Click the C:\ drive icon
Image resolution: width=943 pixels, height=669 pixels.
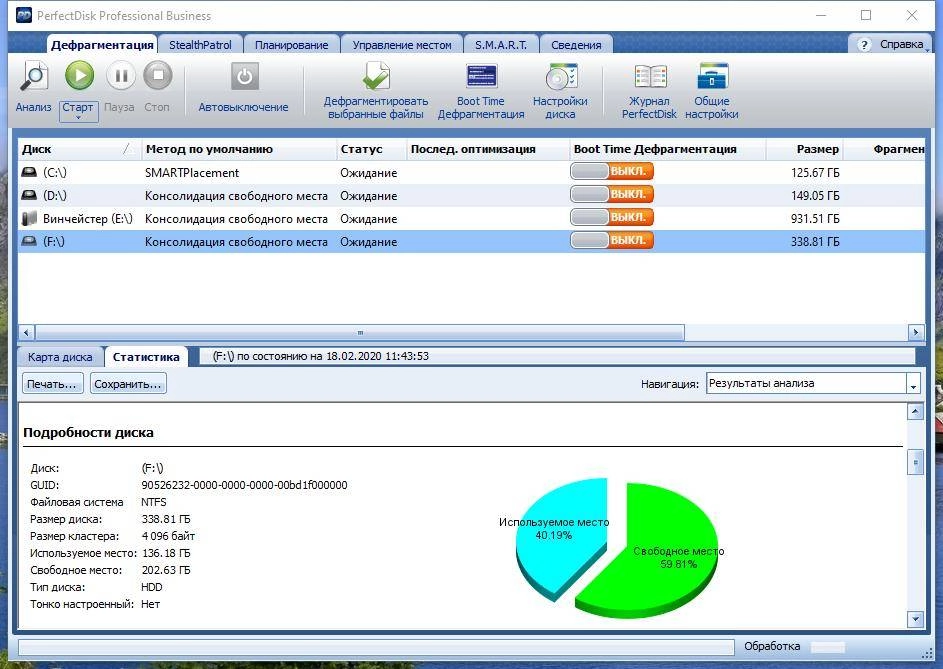coord(29,172)
